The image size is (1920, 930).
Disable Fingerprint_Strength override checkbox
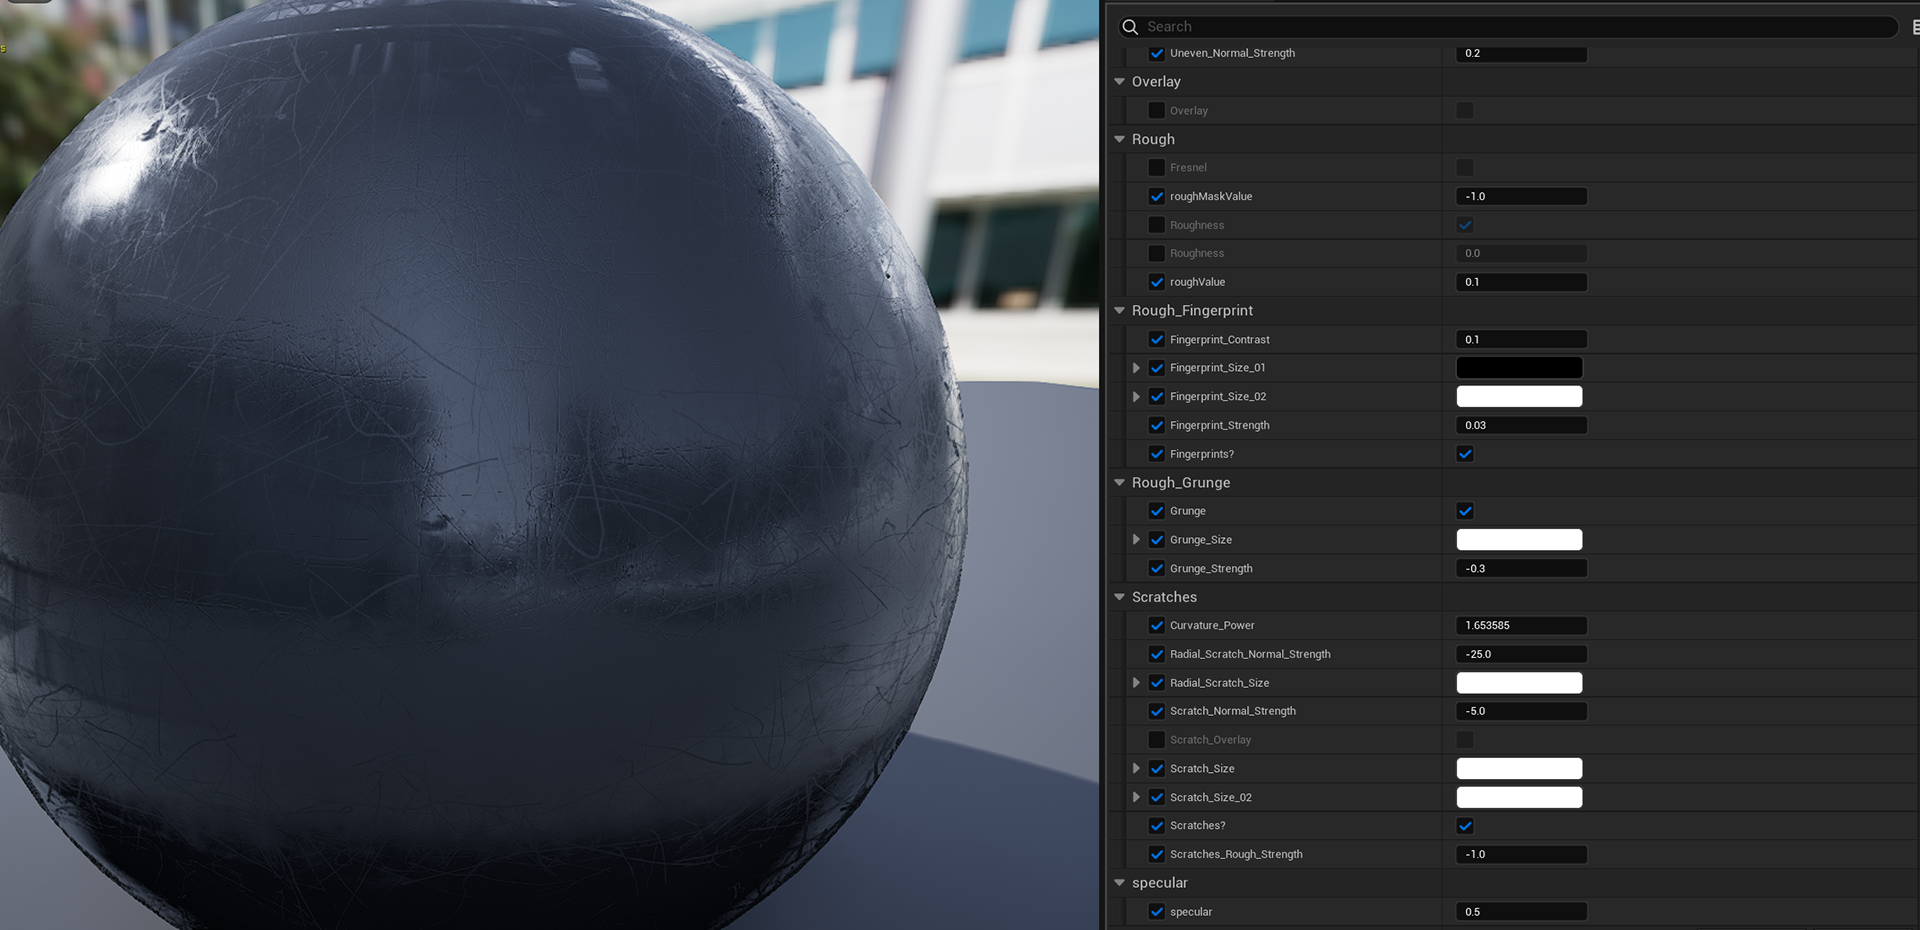(1157, 425)
